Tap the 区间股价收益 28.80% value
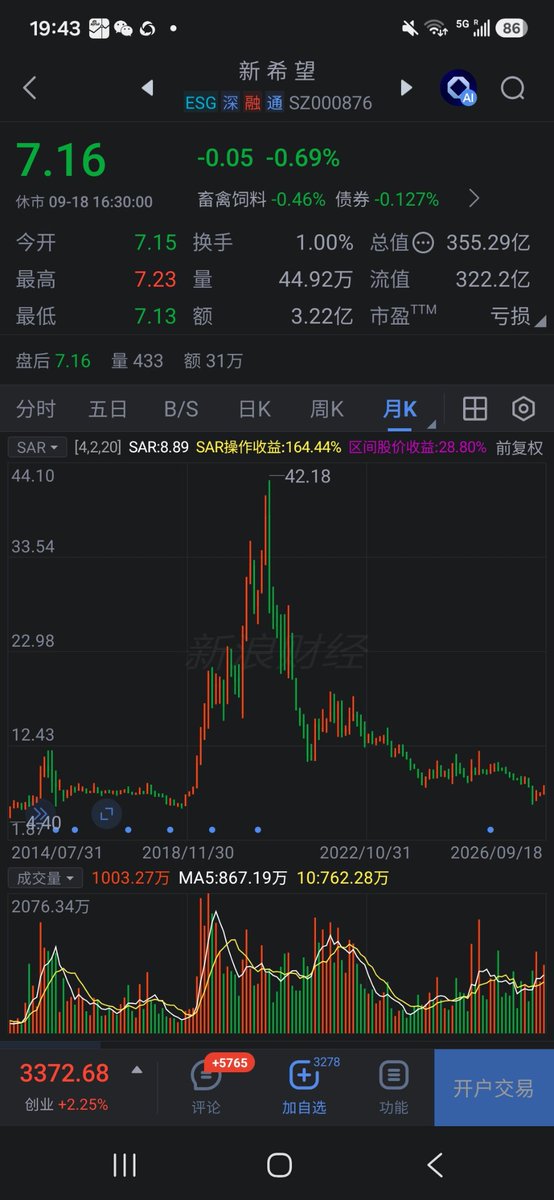Image resolution: width=554 pixels, height=1200 pixels. [417, 447]
